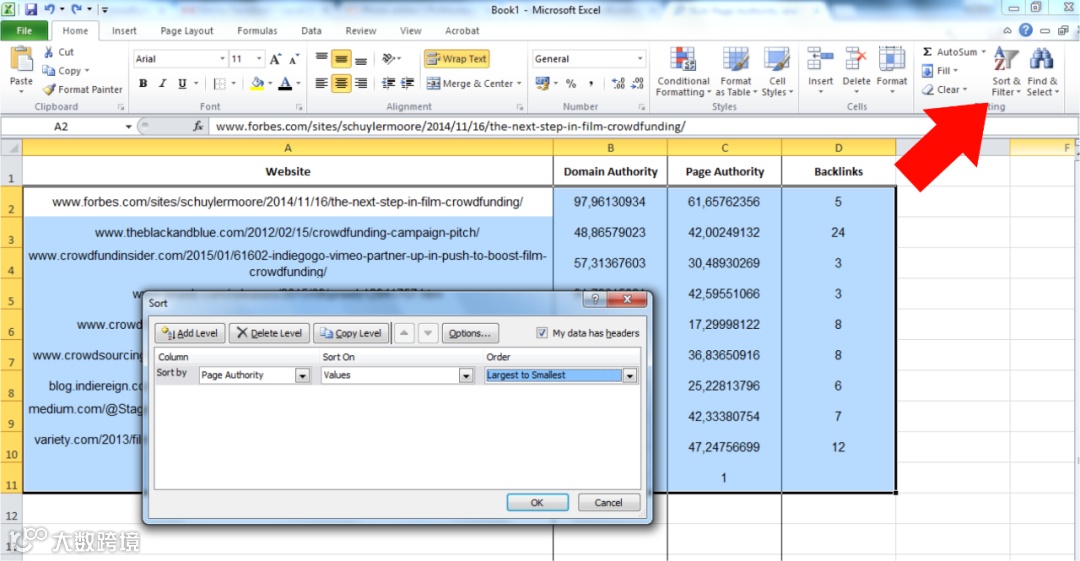This screenshot has height=561, width=1080.
Task: Click Decrease Indent icon
Action: 388,83
